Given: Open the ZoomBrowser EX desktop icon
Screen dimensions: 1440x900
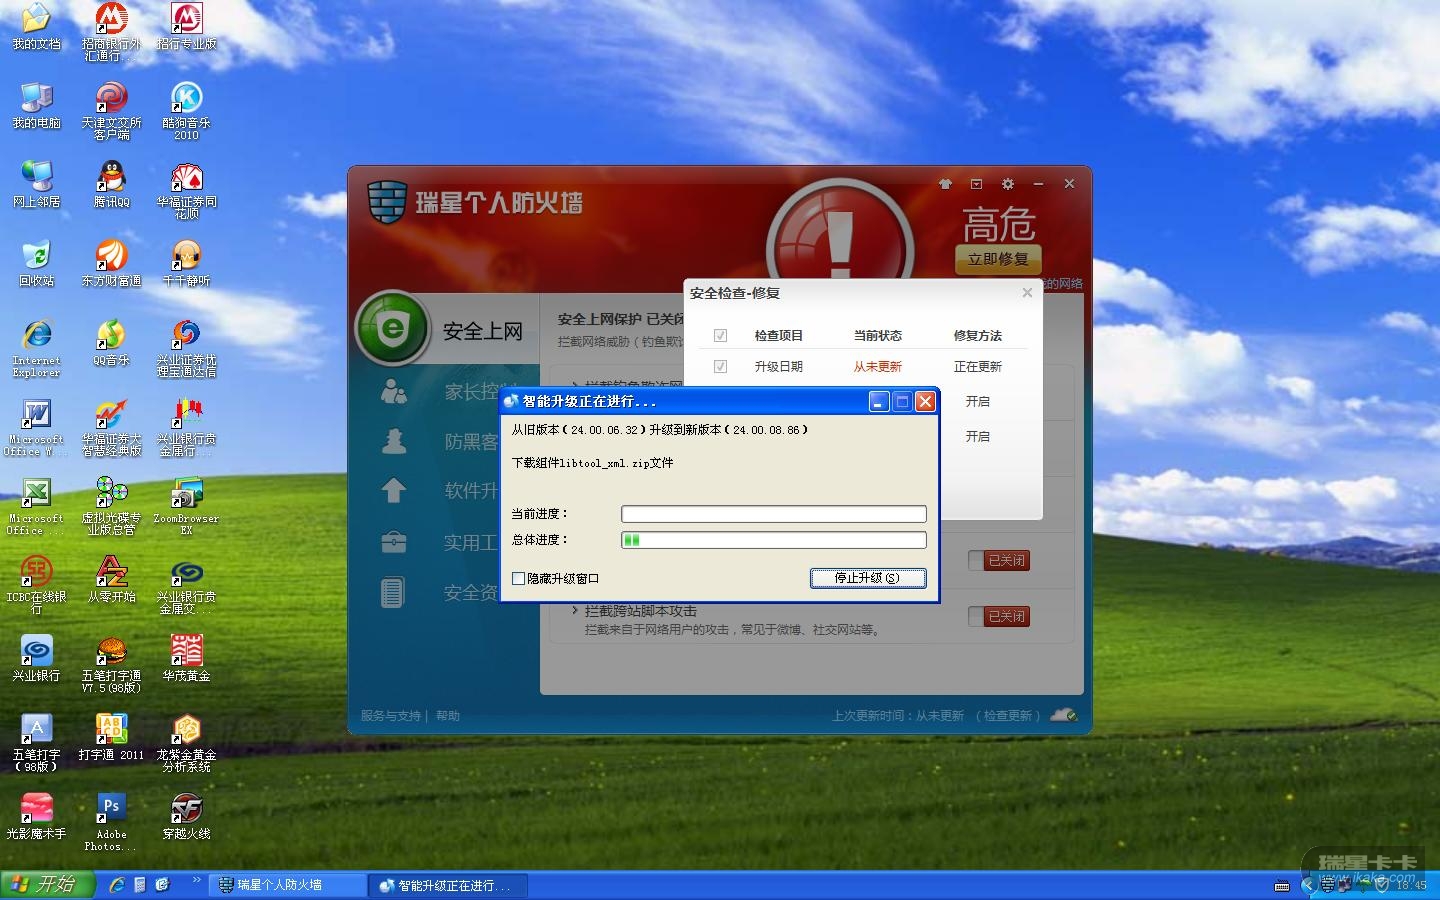Looking at the screenshot, I should click(x=186, y=506).
